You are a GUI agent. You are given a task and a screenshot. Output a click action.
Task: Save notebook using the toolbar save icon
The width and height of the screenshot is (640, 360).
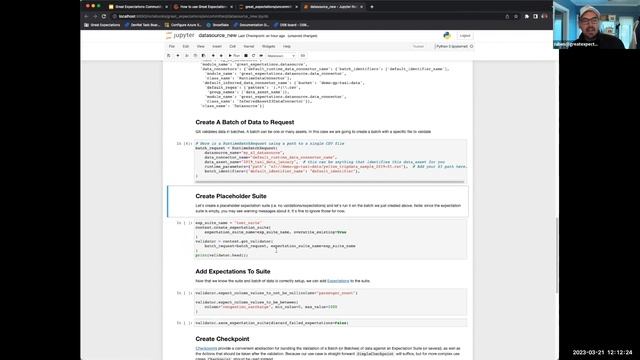click(x=169, y=56)
